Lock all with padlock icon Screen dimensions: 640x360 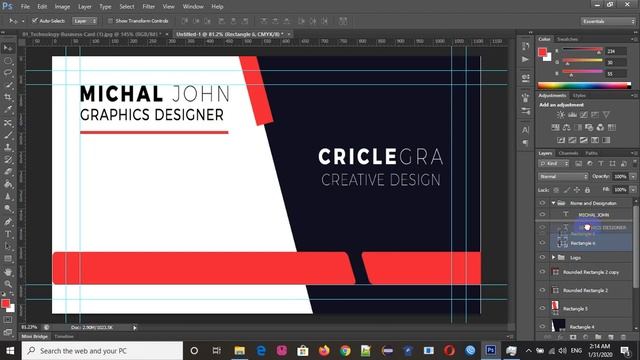click(587, 190)
